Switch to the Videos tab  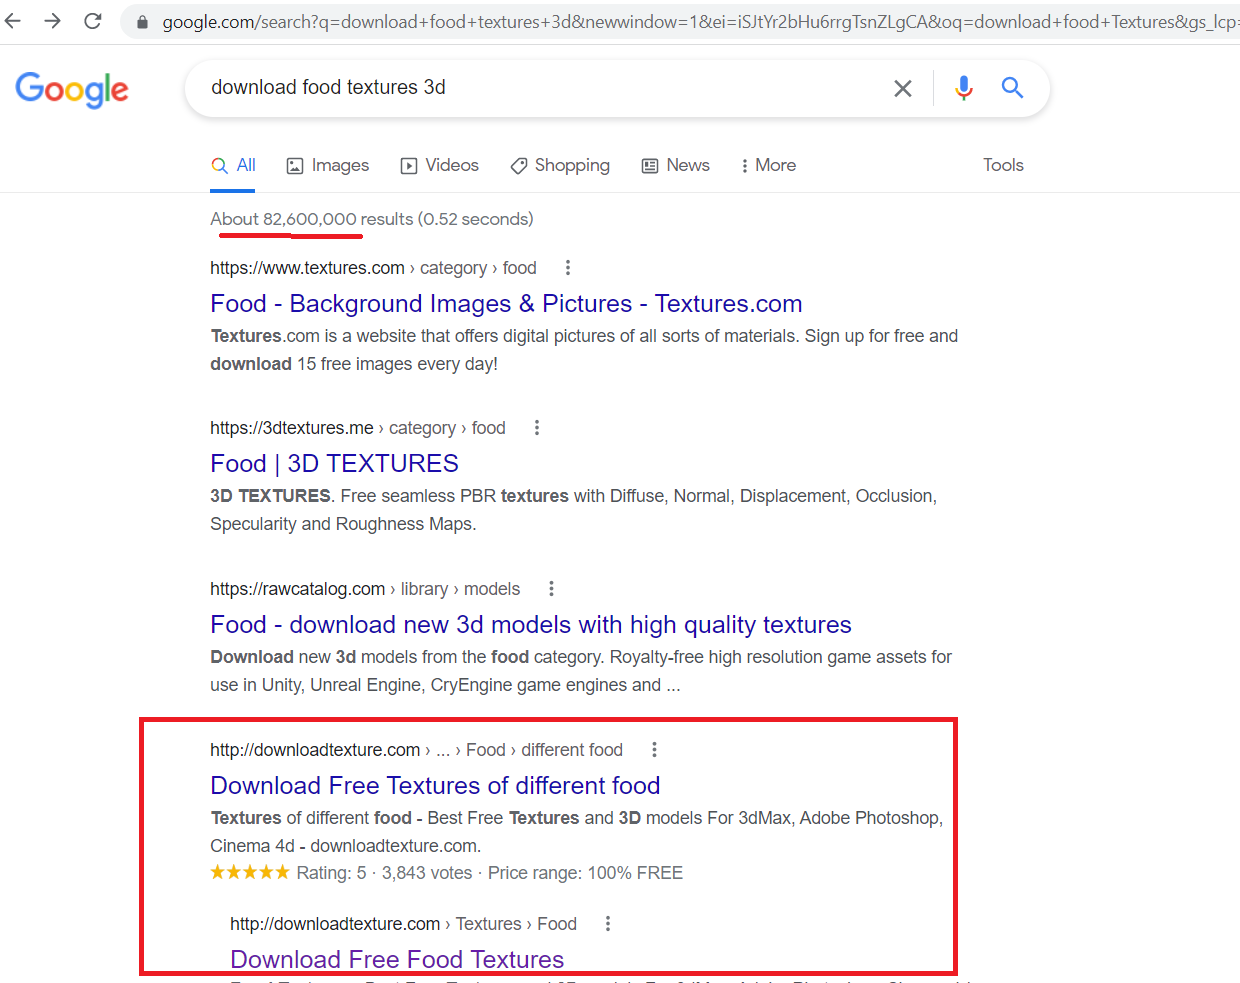coord(440,166)
